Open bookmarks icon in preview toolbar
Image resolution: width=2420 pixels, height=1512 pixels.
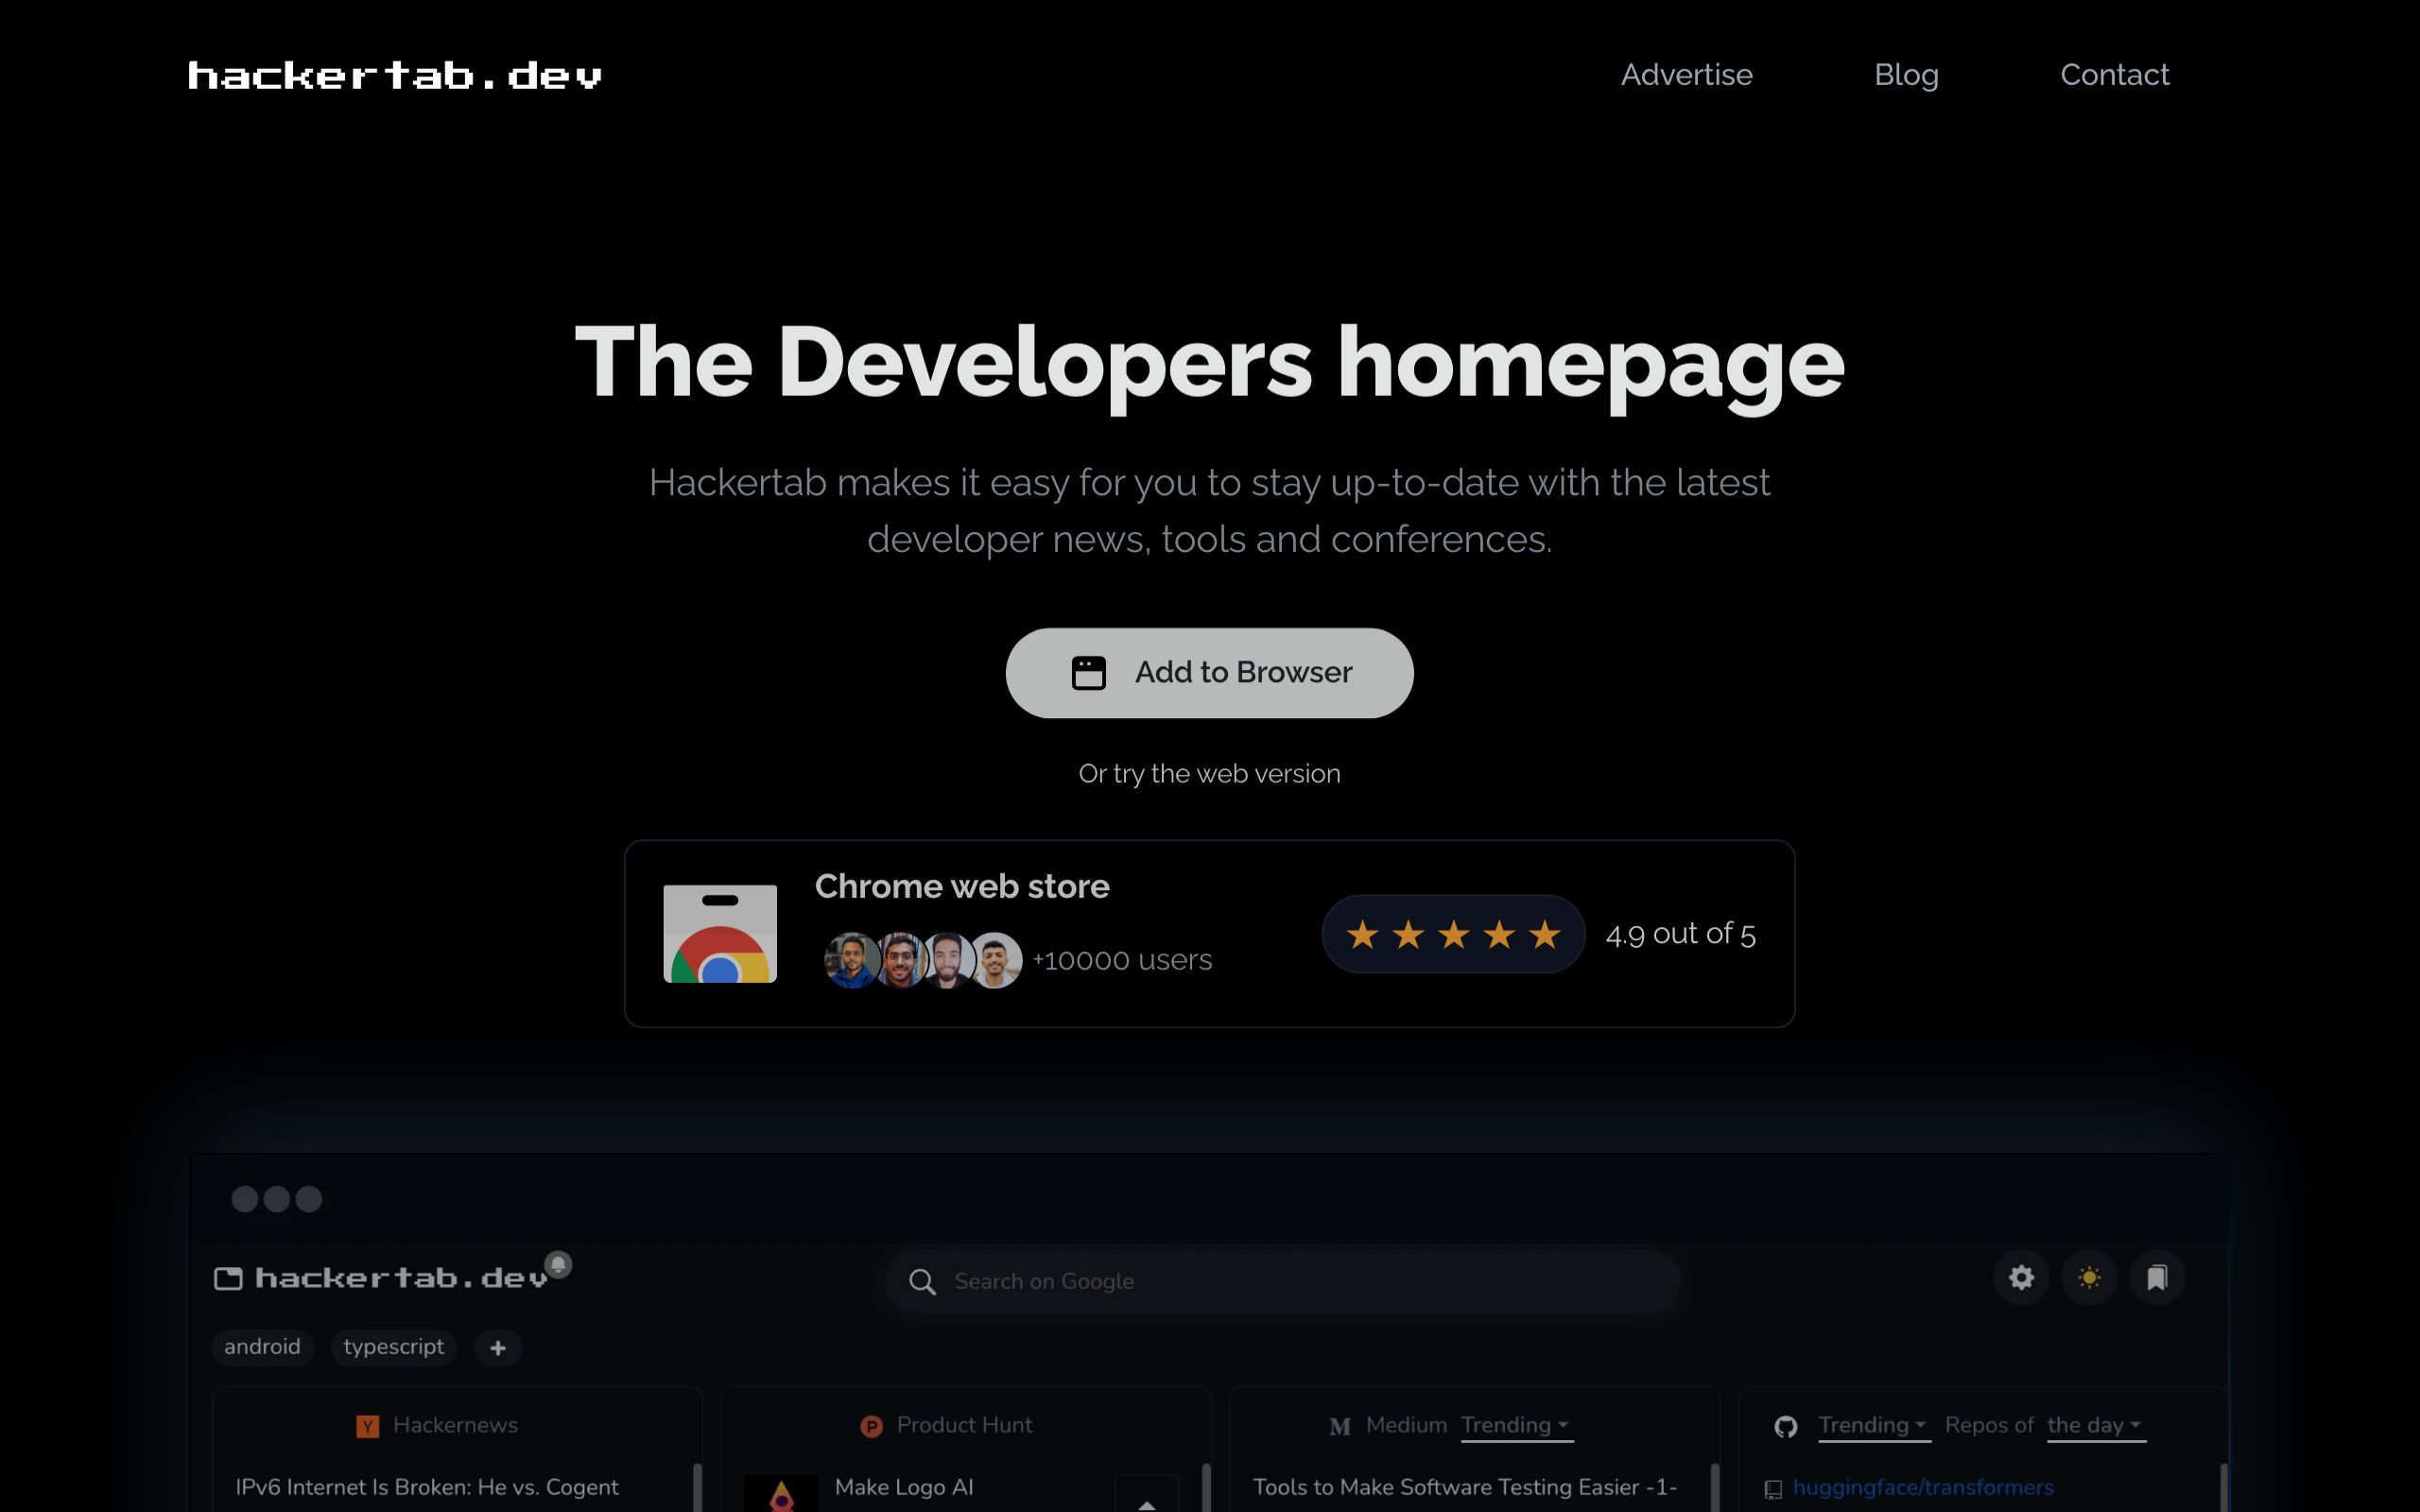[x=2157, y=1277]
